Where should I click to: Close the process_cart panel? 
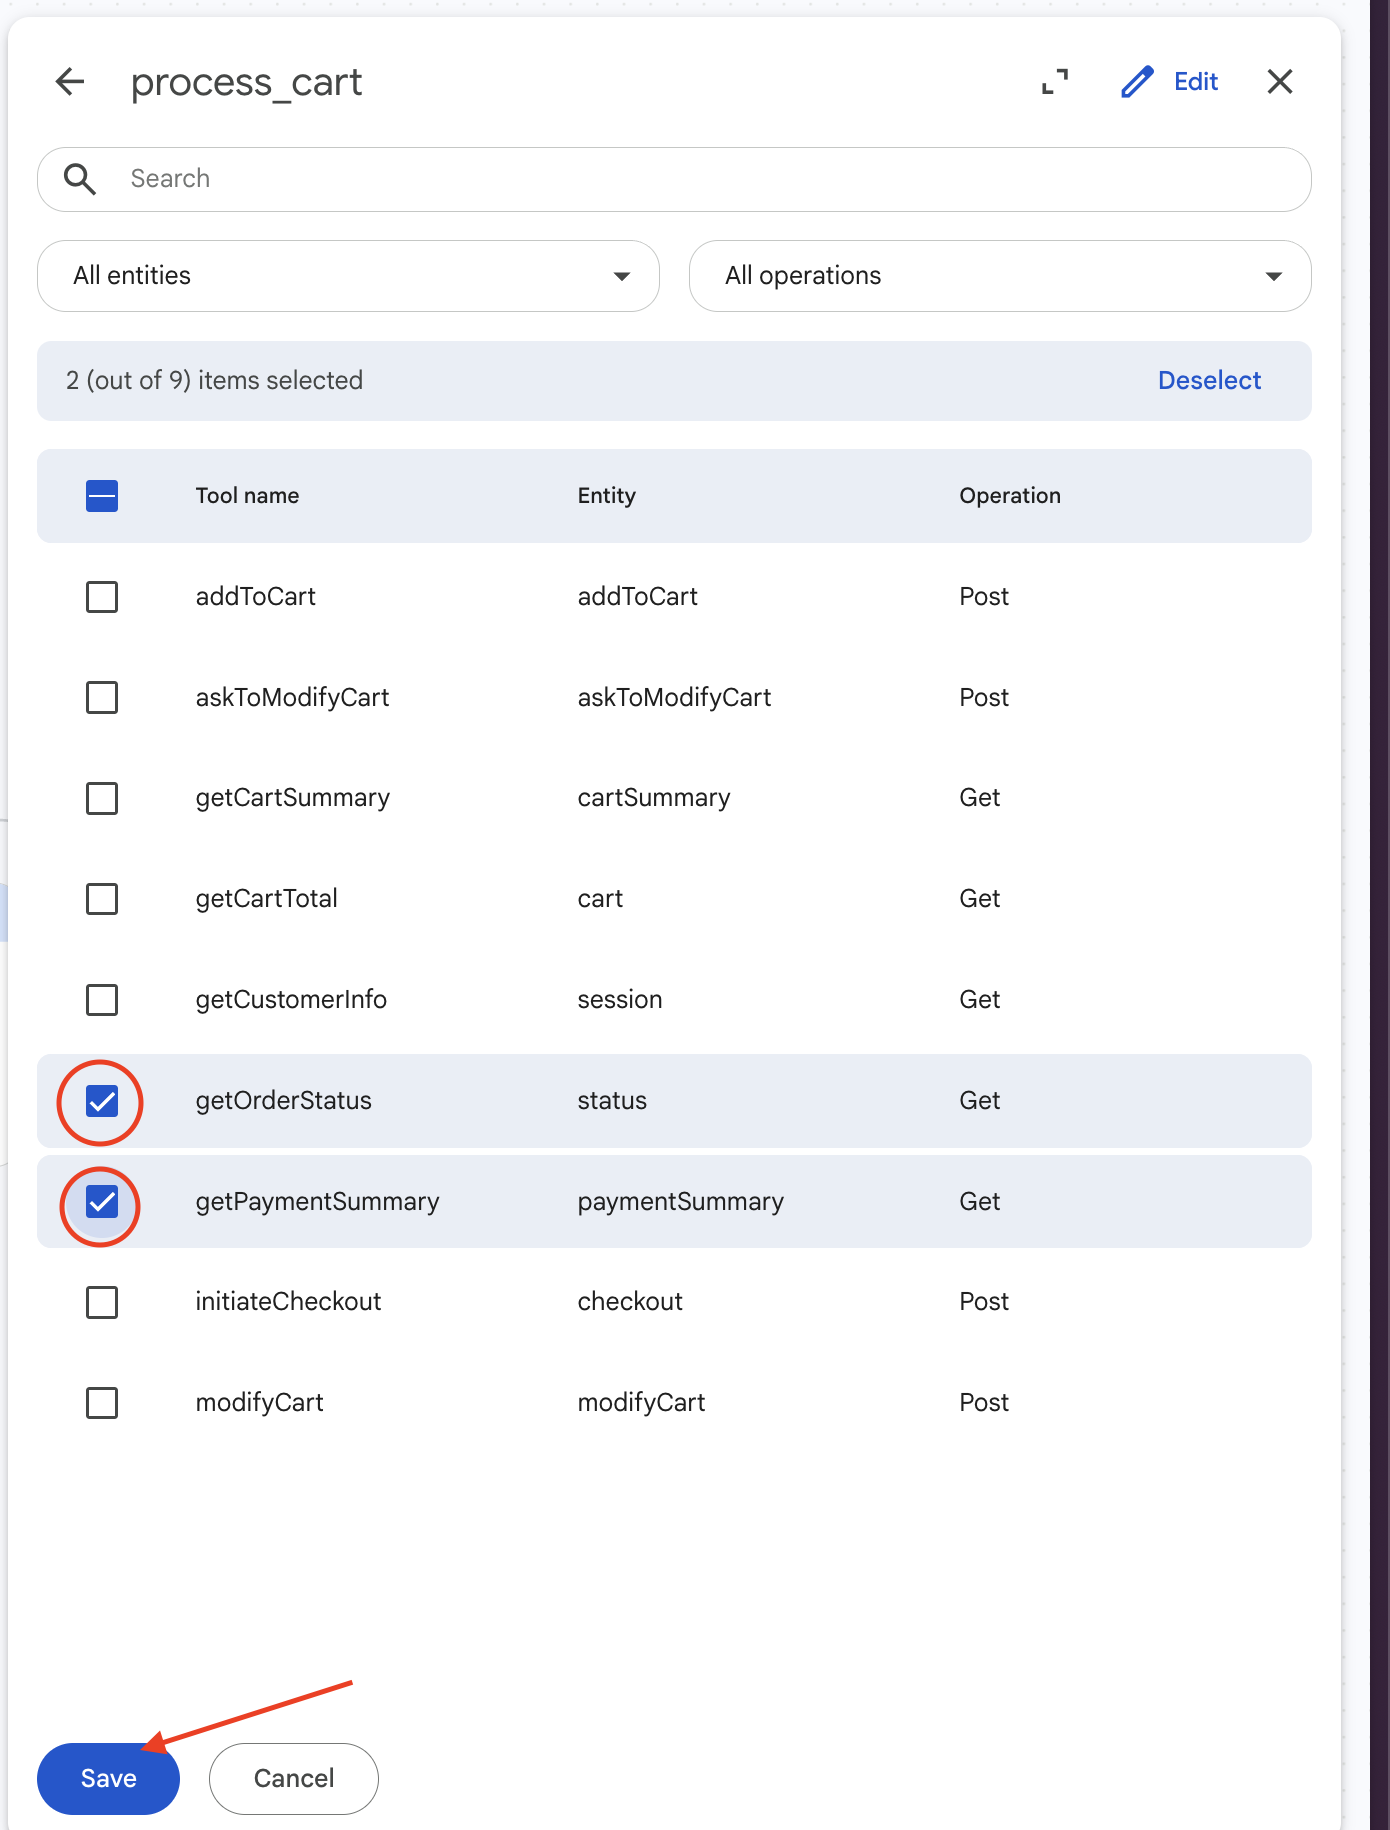(x=1280, y=82)
